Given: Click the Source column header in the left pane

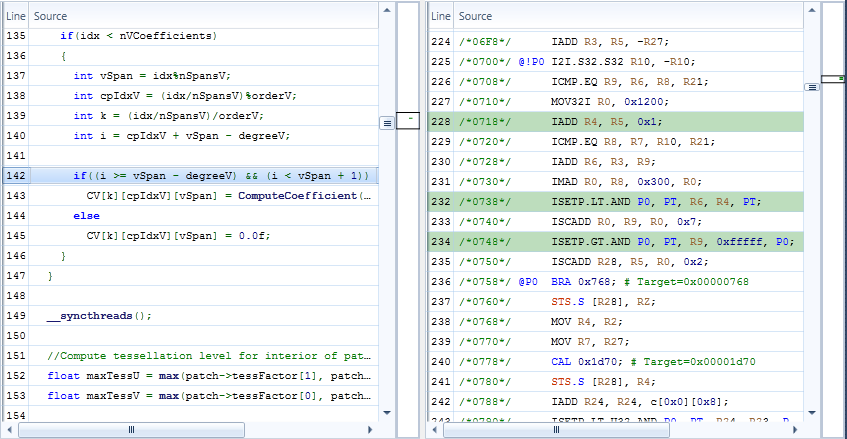Looking at the screenshot, I should 50,16.
